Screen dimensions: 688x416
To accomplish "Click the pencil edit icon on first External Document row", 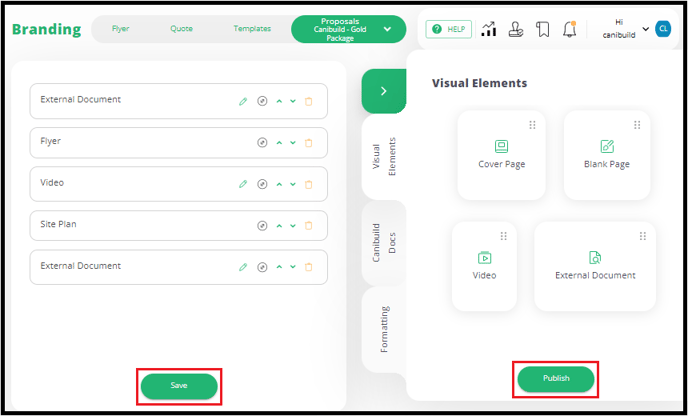I will point(243,101).
